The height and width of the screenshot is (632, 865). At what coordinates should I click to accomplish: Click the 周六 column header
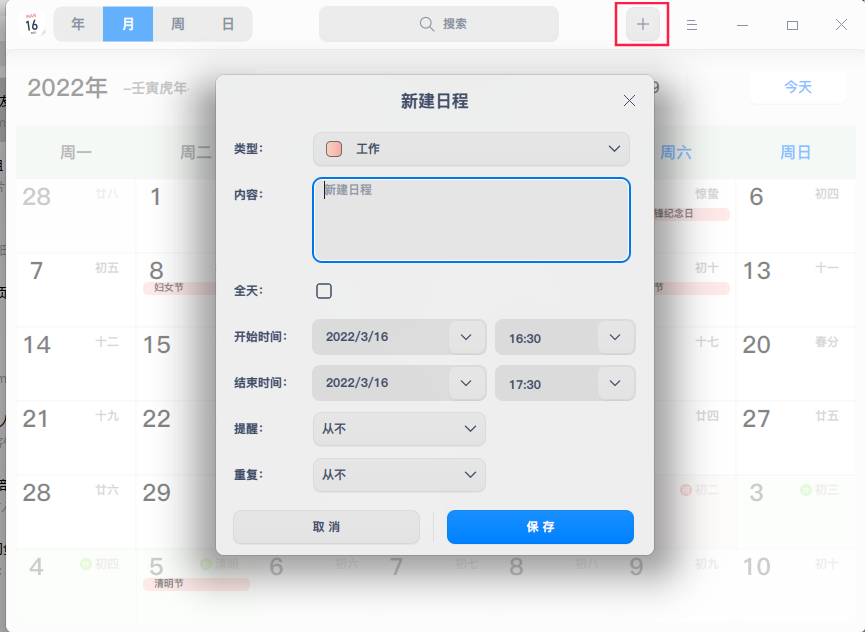coord(676,152)
